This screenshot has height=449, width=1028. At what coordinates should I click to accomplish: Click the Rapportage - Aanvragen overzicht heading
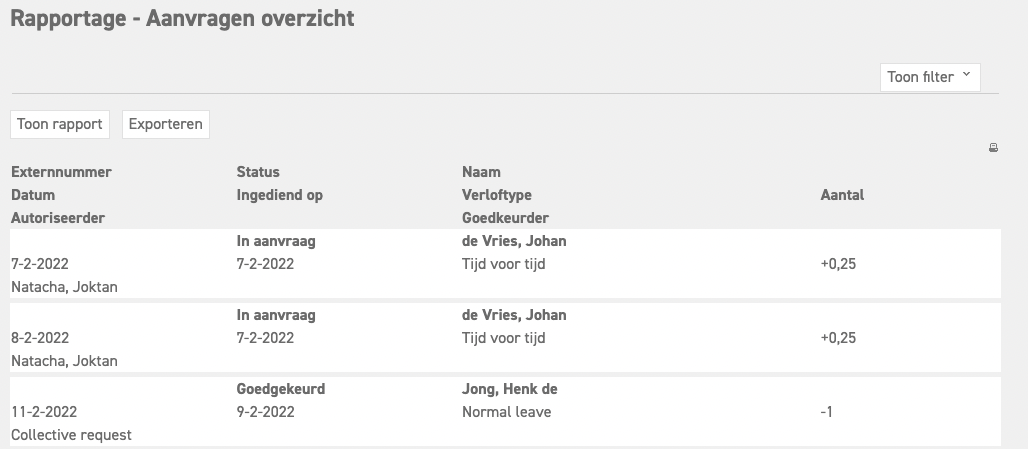[x=182, y=18]
